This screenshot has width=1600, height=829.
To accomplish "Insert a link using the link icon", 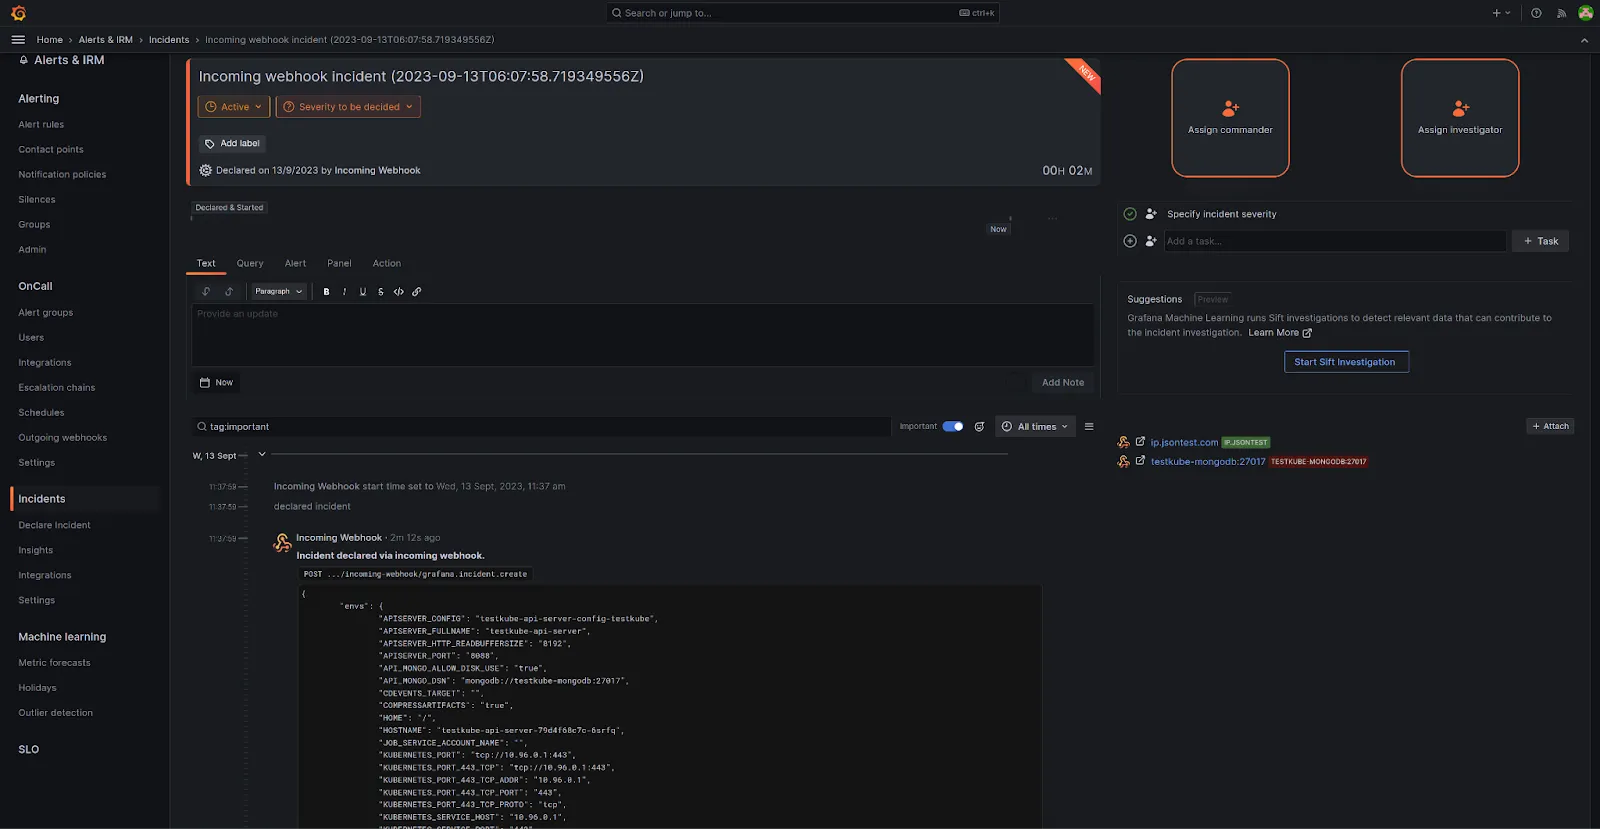I will [x=417, y=292].
